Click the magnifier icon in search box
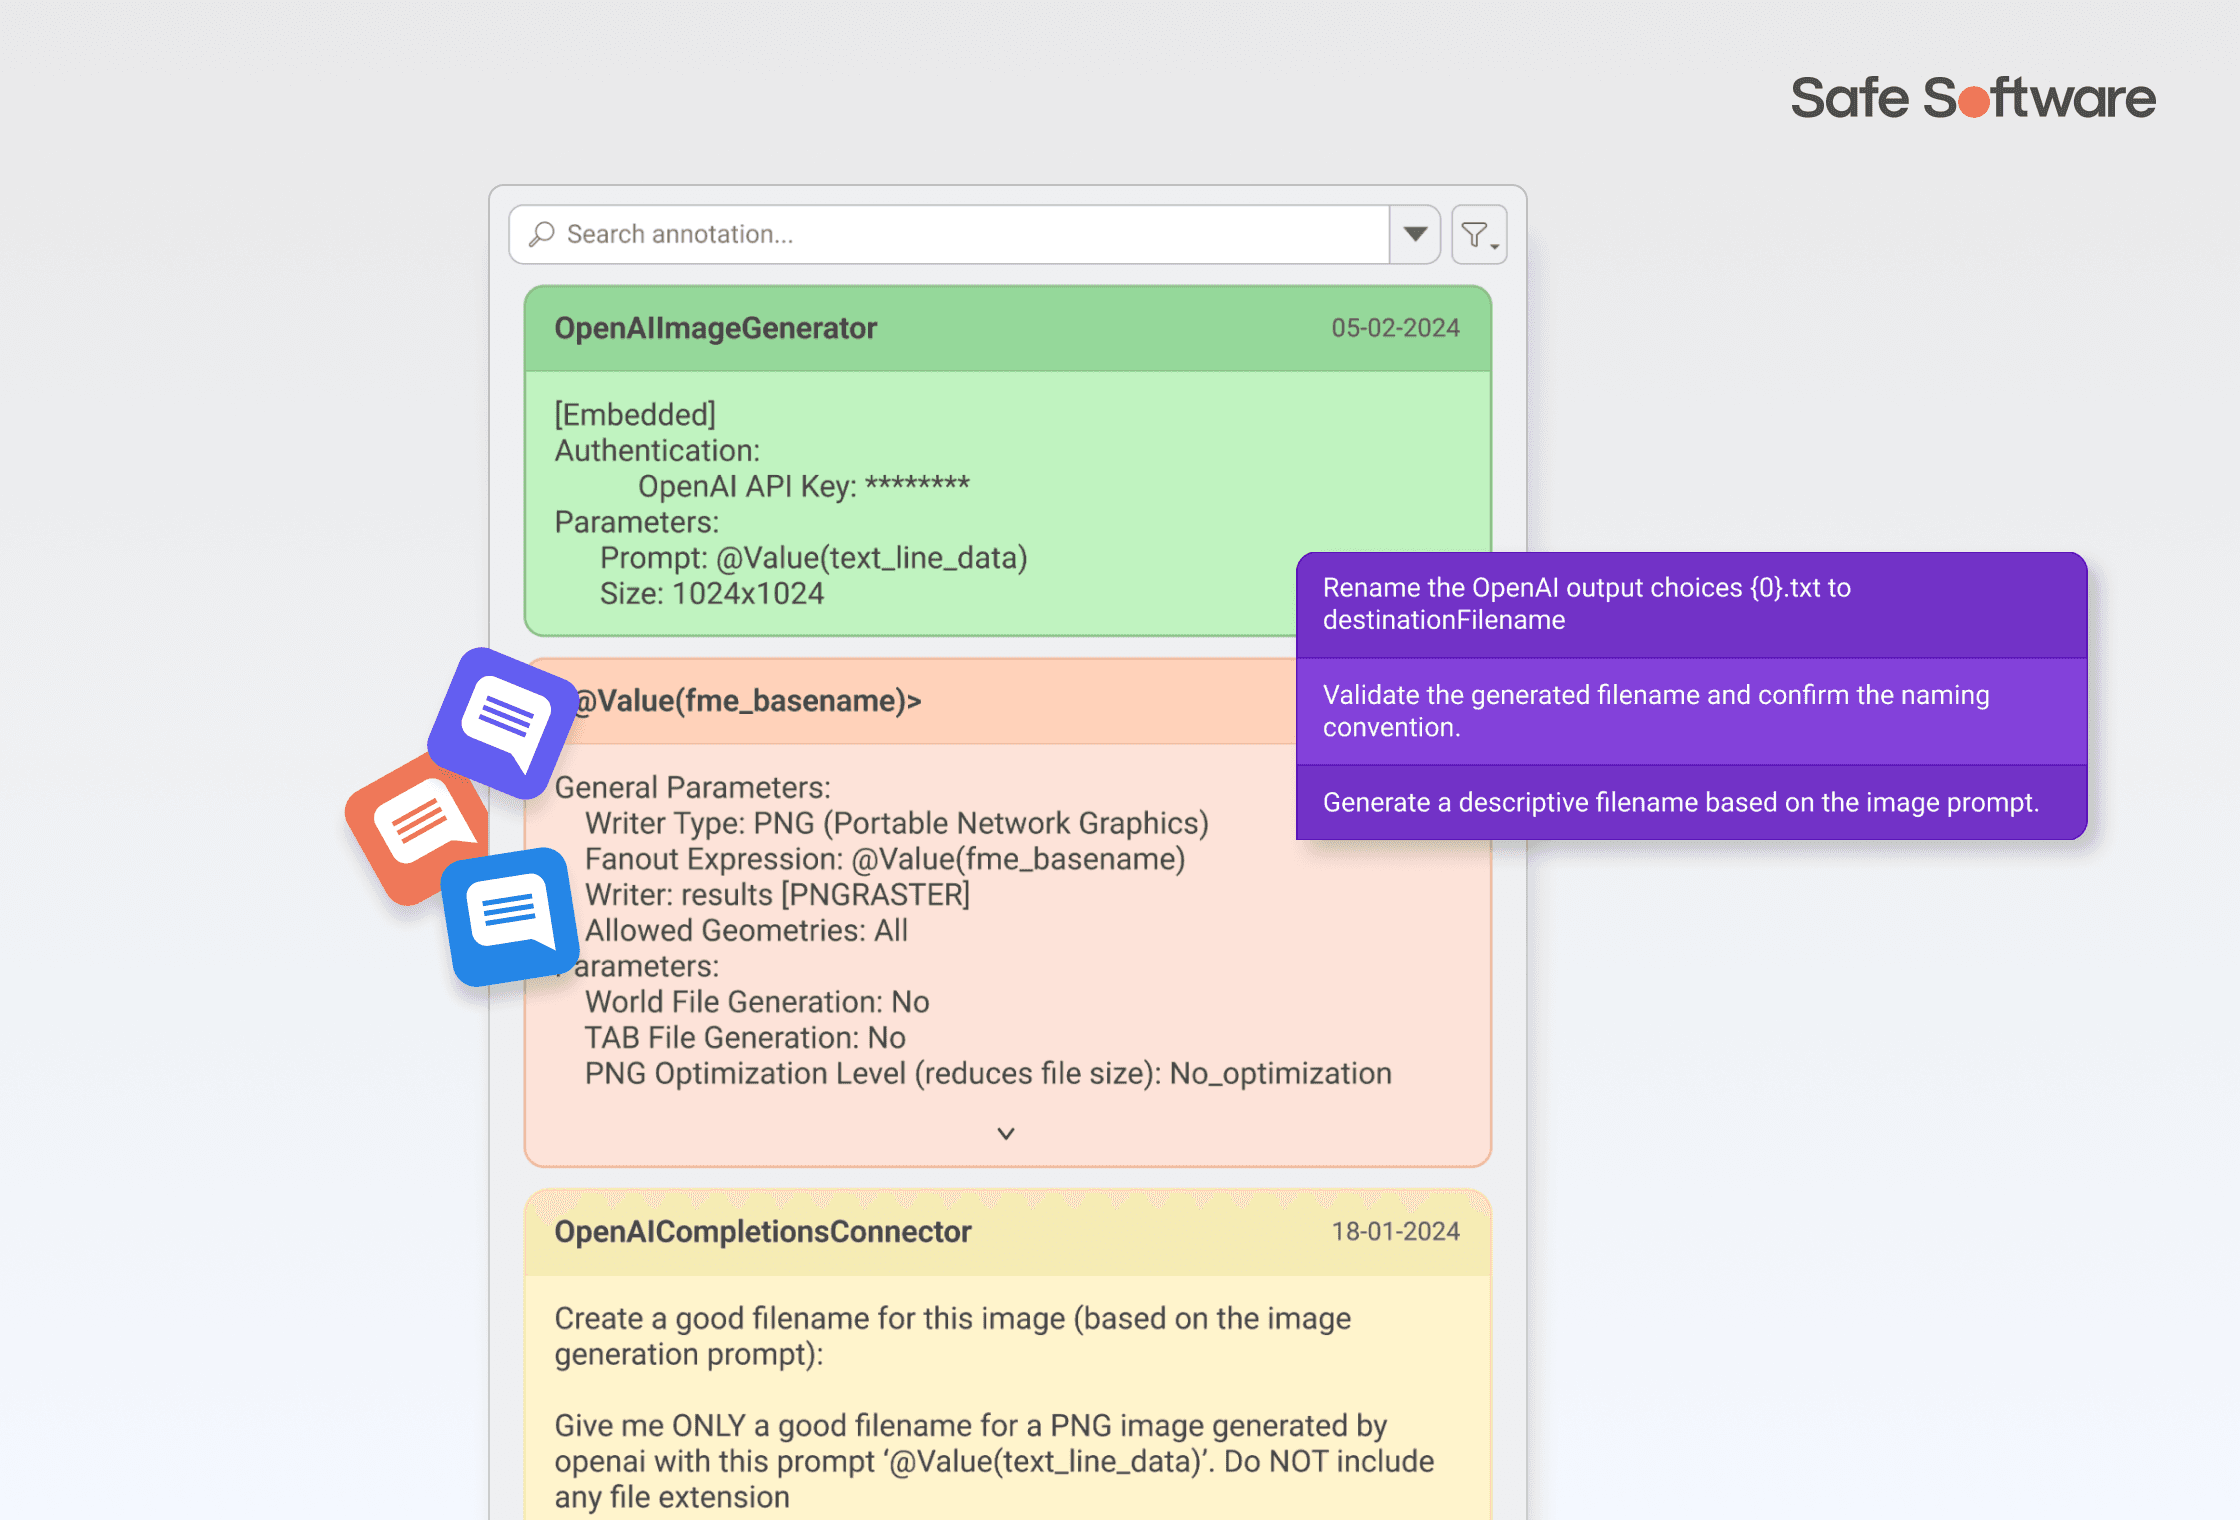2240x1520 pixels. (x=542, y=234)
